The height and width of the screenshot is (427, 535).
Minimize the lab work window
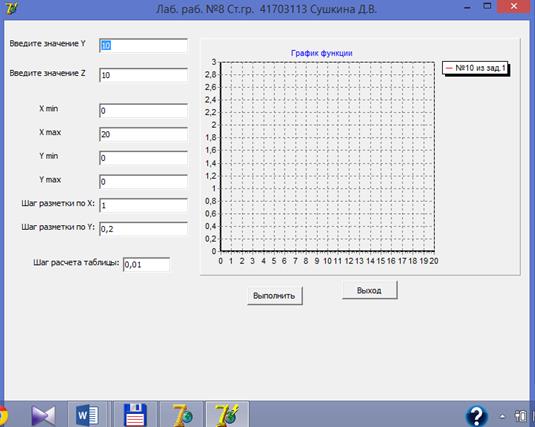pos(467,7)
